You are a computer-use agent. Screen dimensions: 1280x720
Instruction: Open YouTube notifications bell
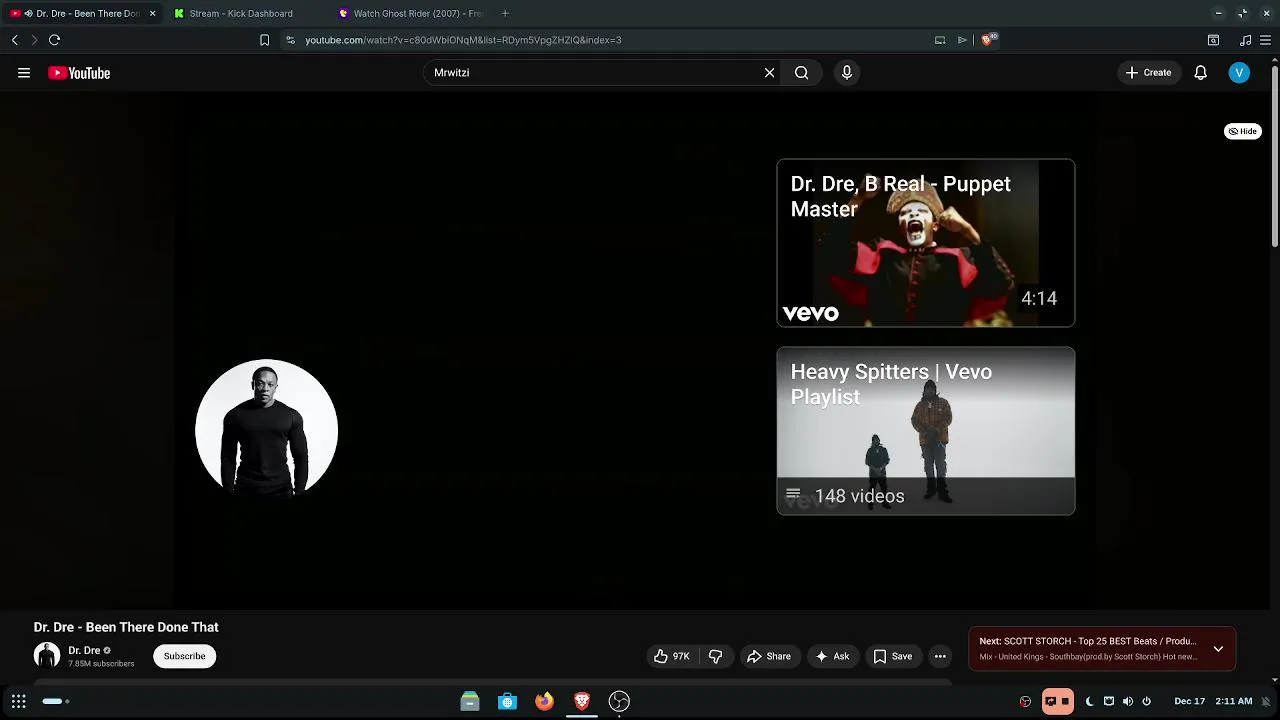pyautogui.click(x=1200, y=73)
